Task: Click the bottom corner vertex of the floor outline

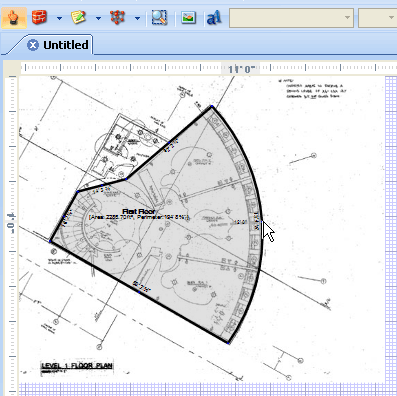Action: (228, 343)
